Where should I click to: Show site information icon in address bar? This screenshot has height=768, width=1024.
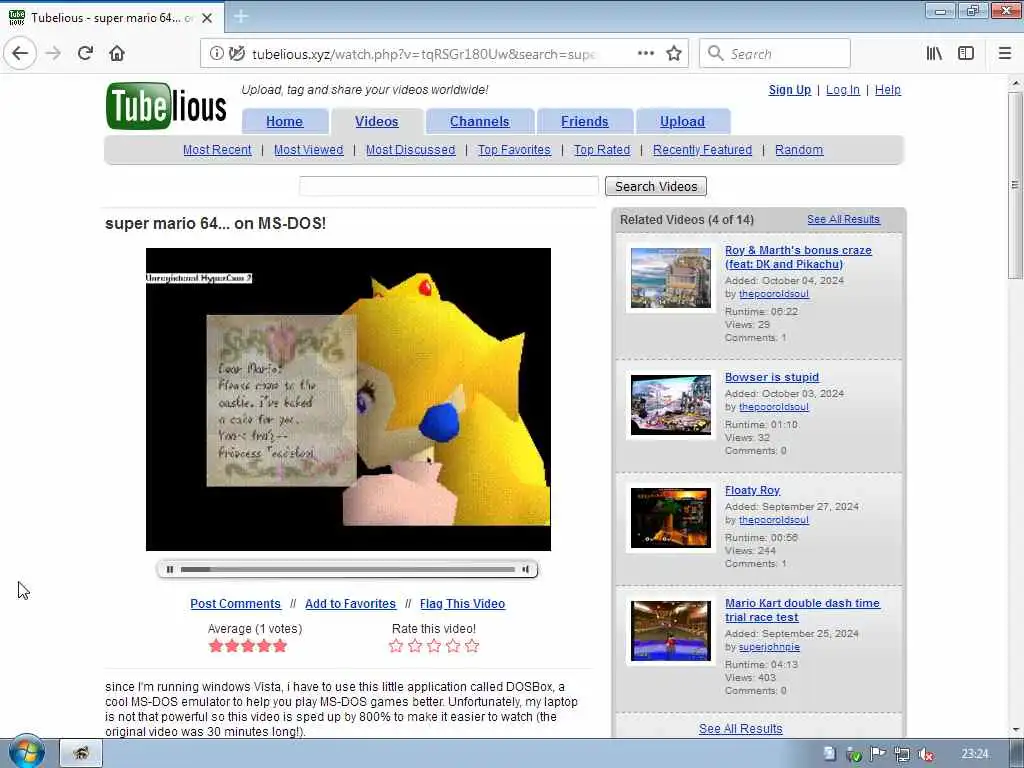[216, 54]
